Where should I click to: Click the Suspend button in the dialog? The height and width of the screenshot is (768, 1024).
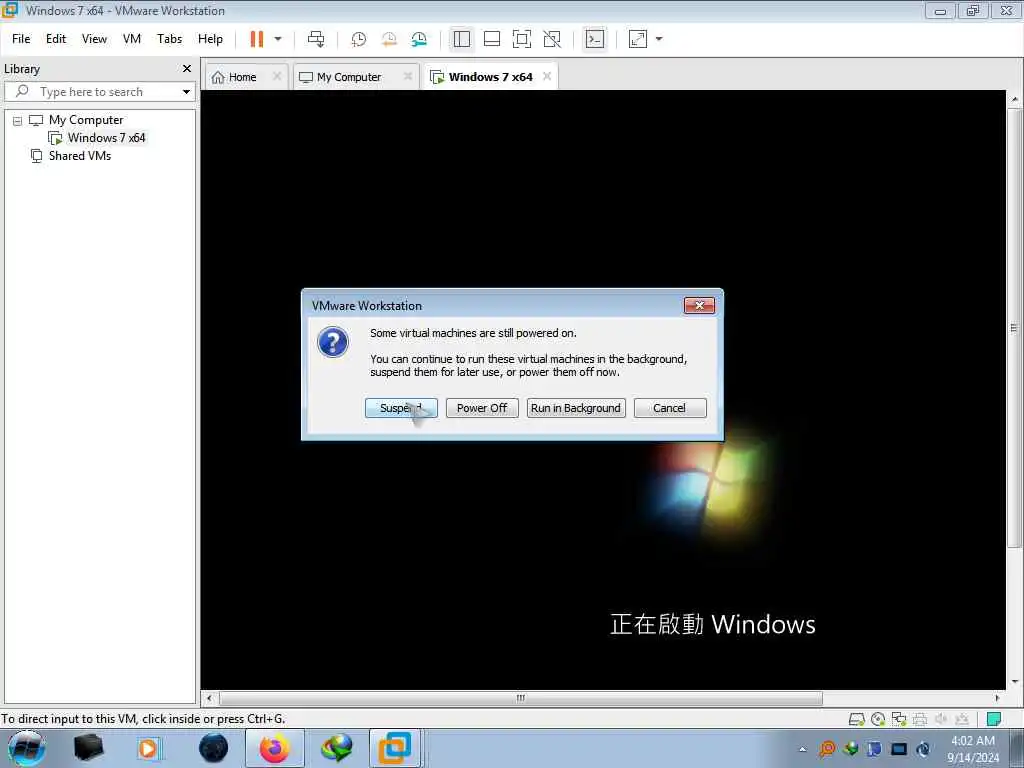[x=401, y=408]
